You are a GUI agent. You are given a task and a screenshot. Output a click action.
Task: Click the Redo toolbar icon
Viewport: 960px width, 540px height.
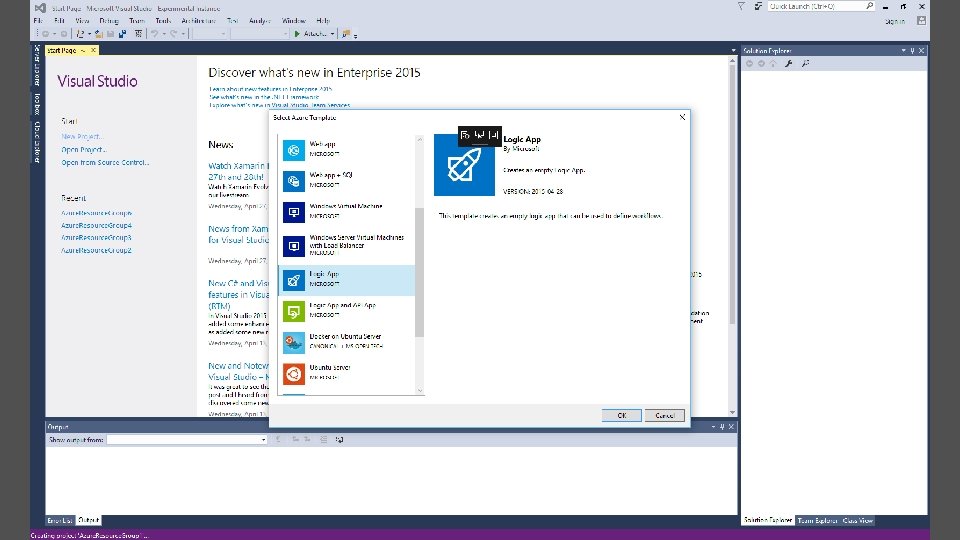[173, 34]
